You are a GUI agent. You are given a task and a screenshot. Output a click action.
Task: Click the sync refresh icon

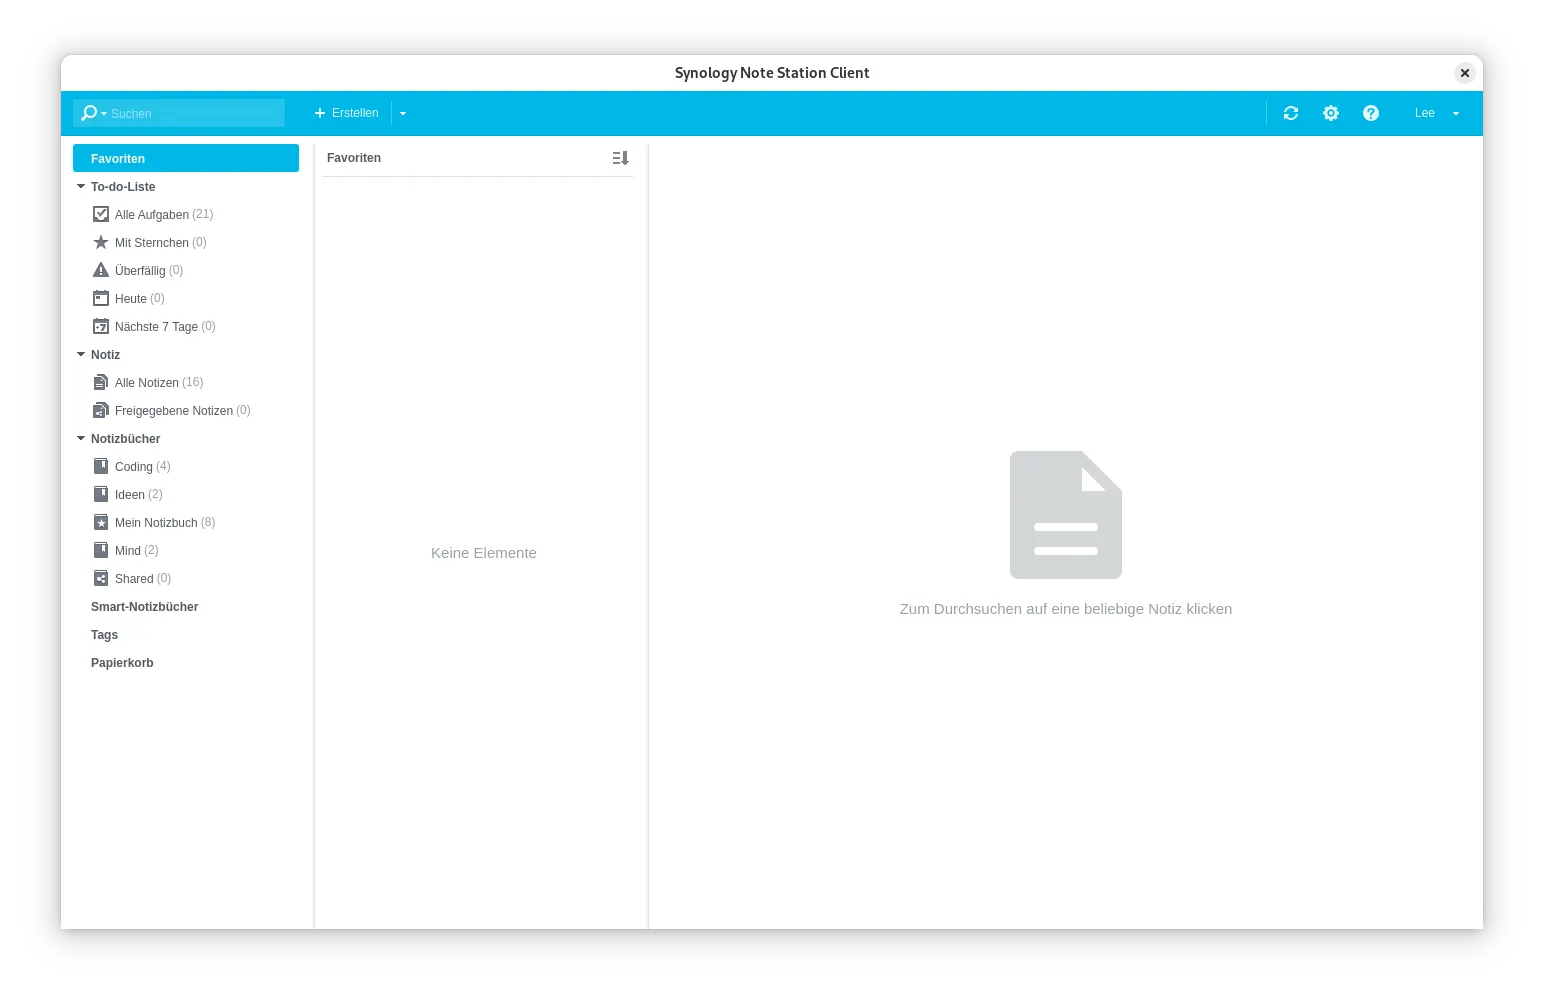[1291, 113]
